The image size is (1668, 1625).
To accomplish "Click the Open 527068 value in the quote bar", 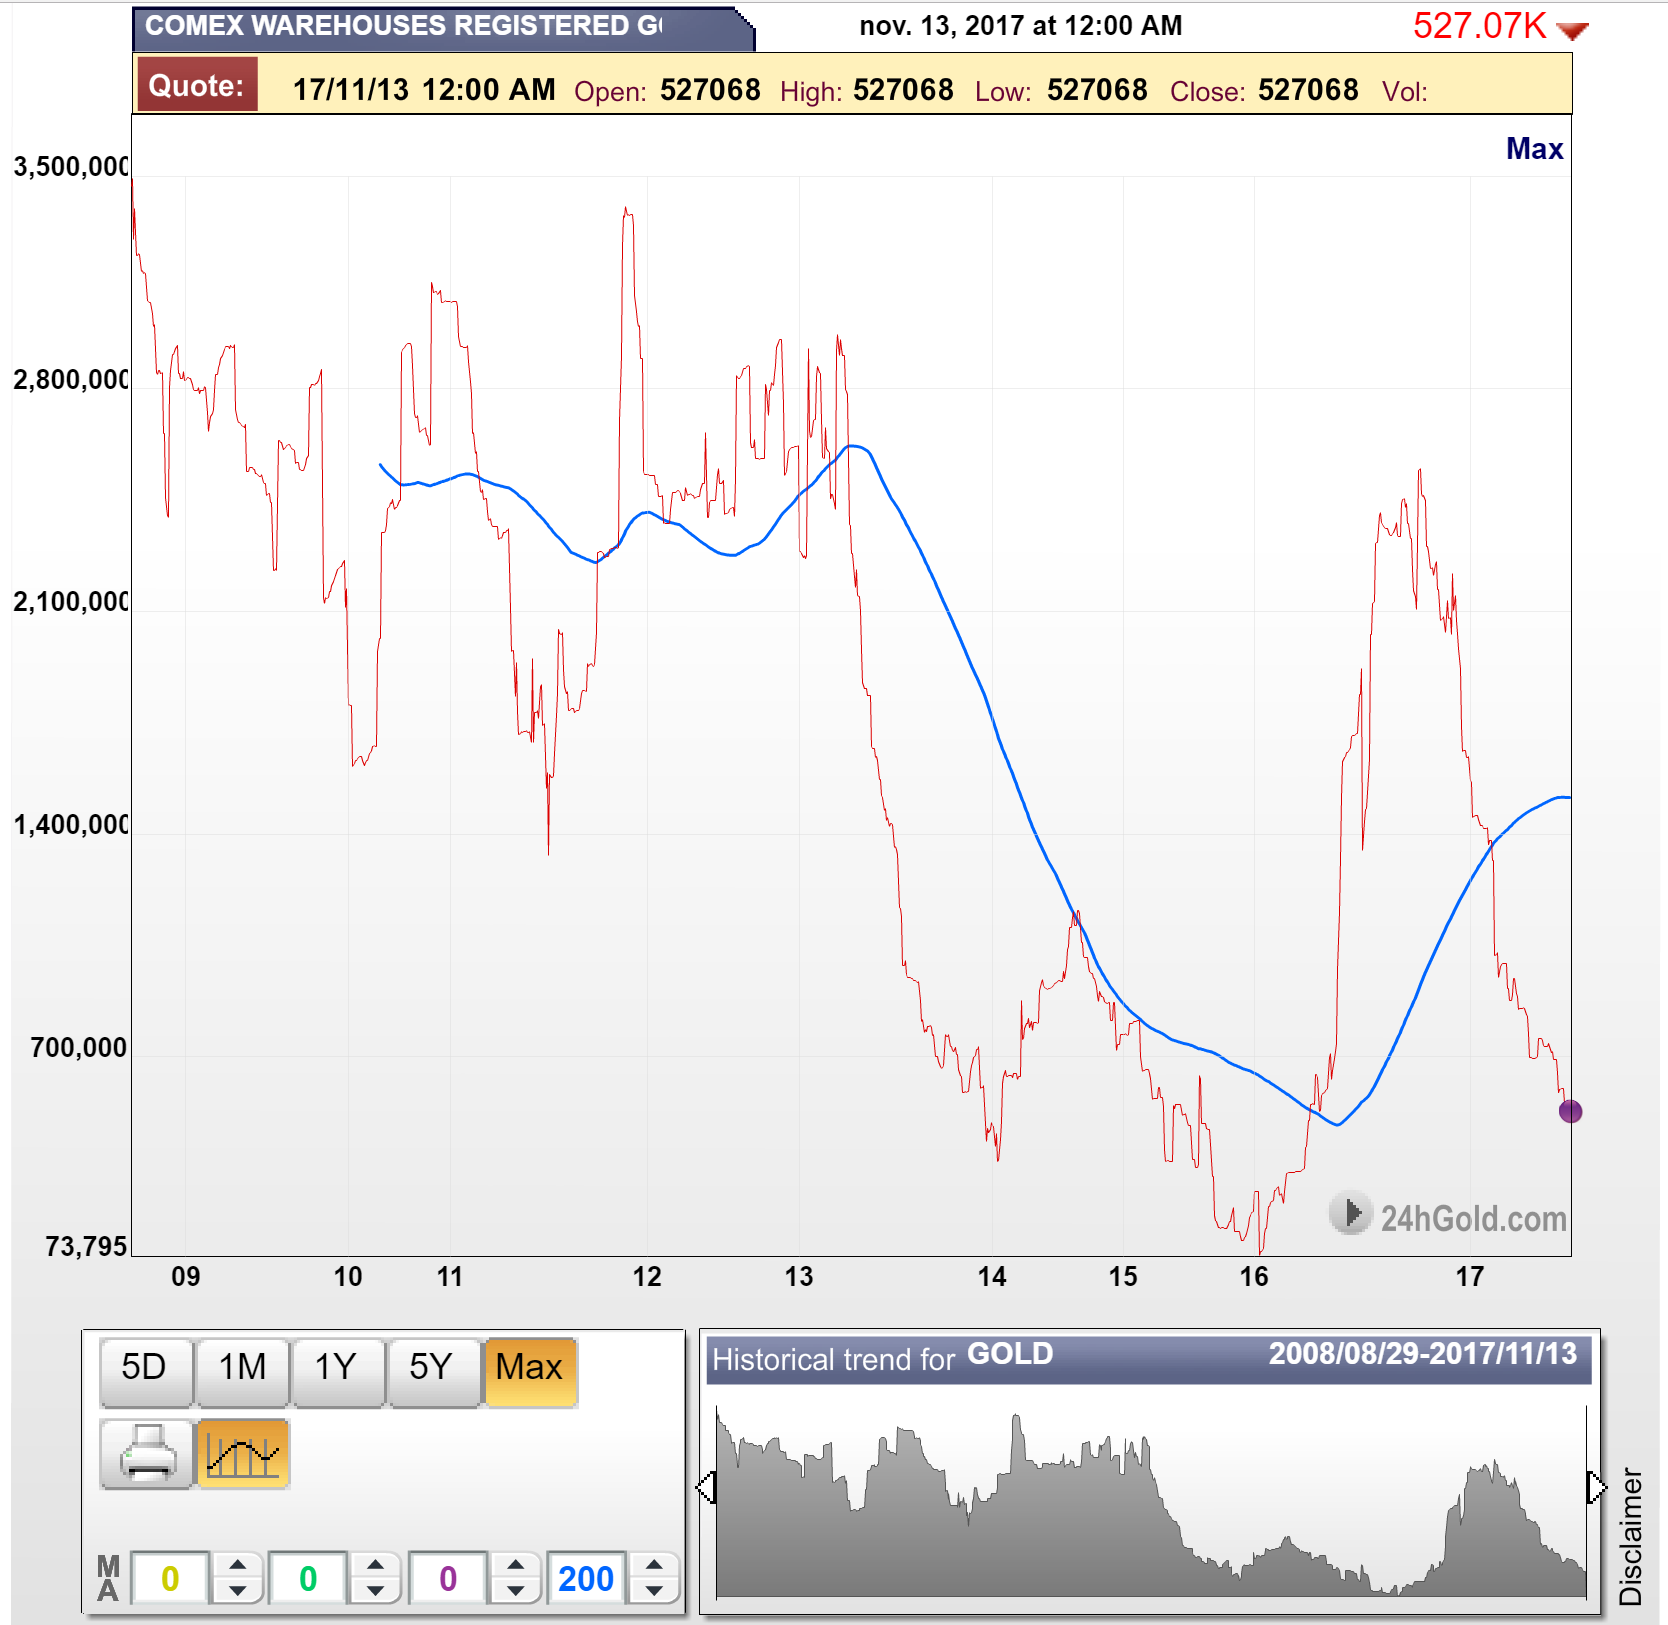I will pyautogui.click(x=710, y=90).
